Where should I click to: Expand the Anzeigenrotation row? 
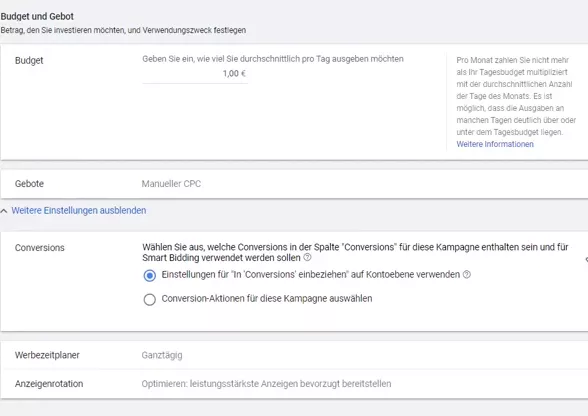[x=294, y=384]
